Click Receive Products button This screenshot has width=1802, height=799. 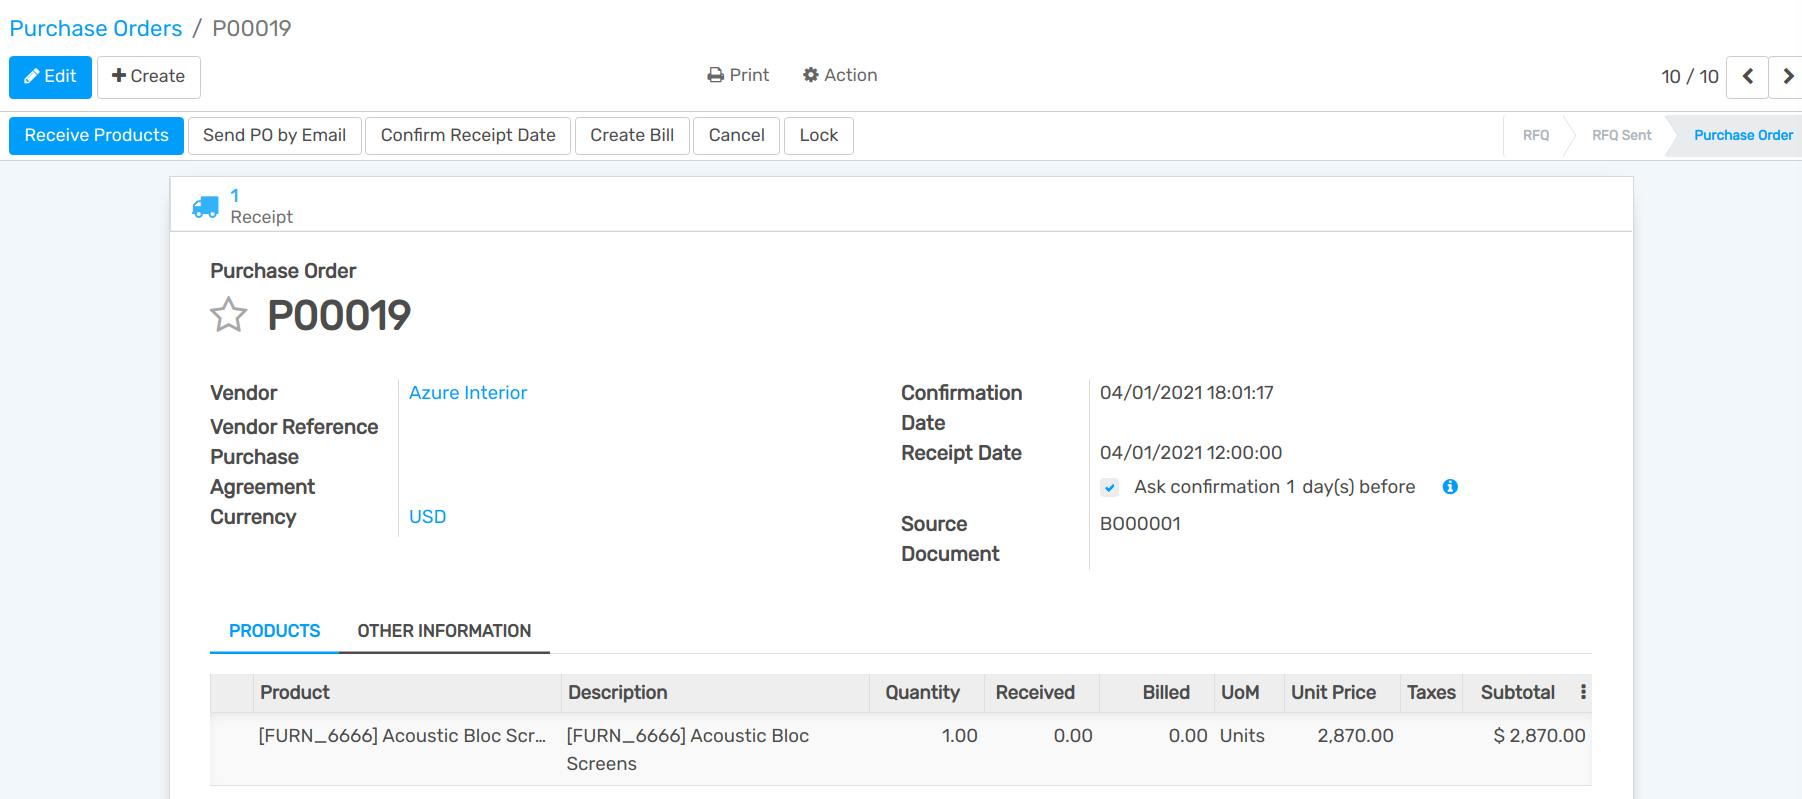coord(96,136)
